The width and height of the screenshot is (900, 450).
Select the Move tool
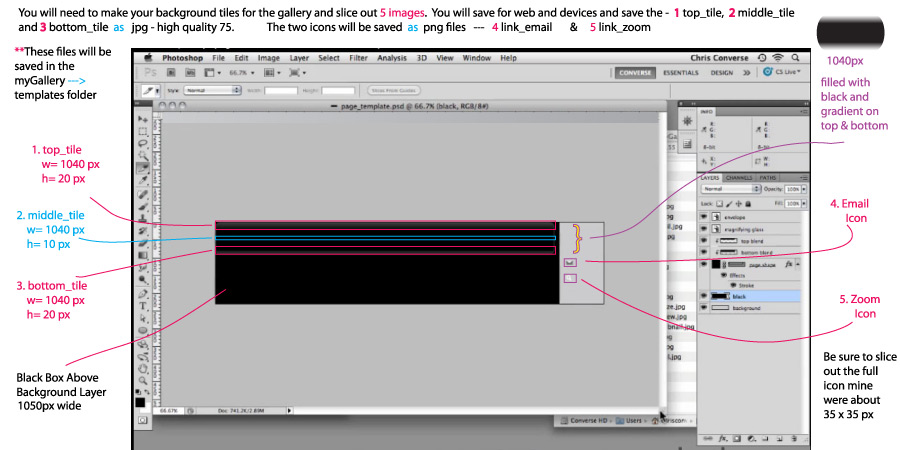(142, 118)
